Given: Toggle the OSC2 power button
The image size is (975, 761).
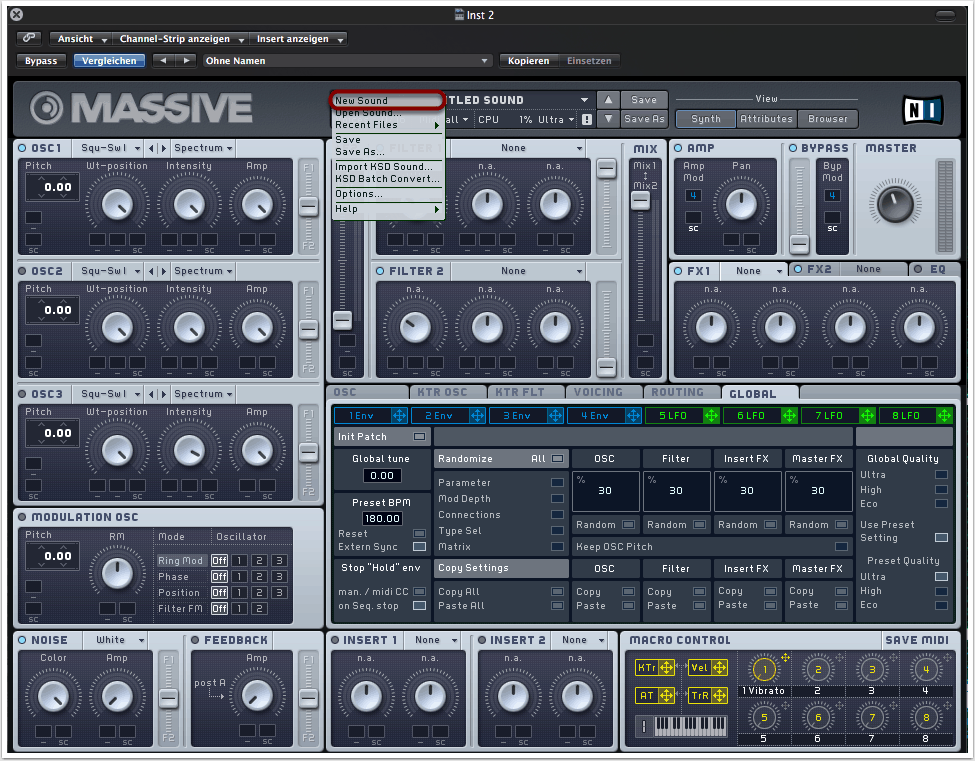Looking at the screenshot, I should pos(21,271).
